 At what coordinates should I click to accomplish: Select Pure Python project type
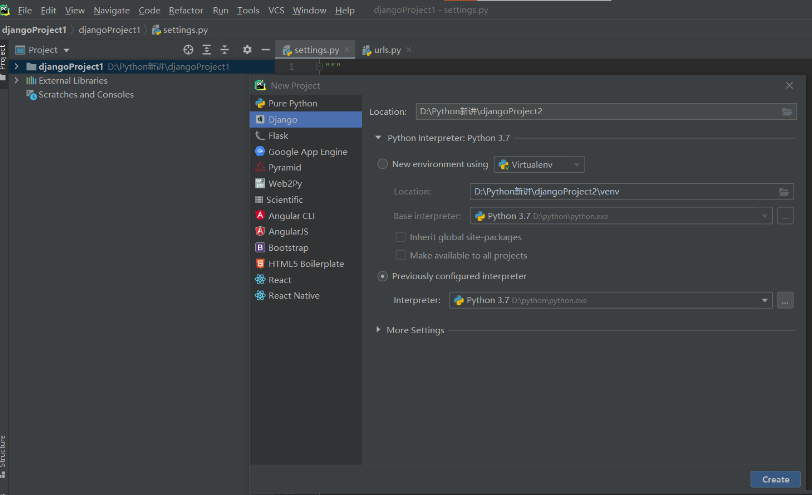306,104
